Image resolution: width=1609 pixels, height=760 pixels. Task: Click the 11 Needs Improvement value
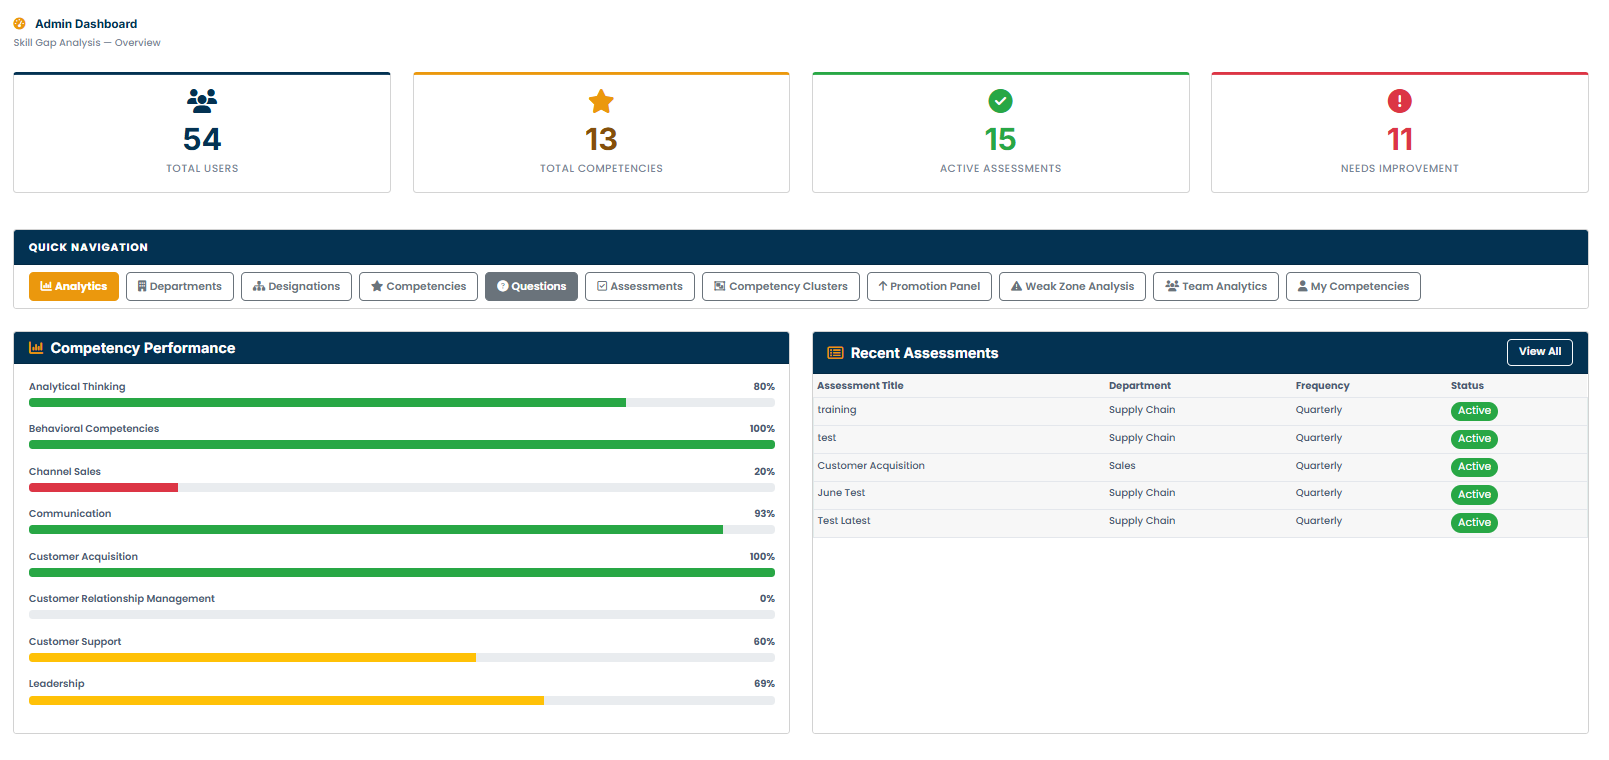coord(1399,139)
